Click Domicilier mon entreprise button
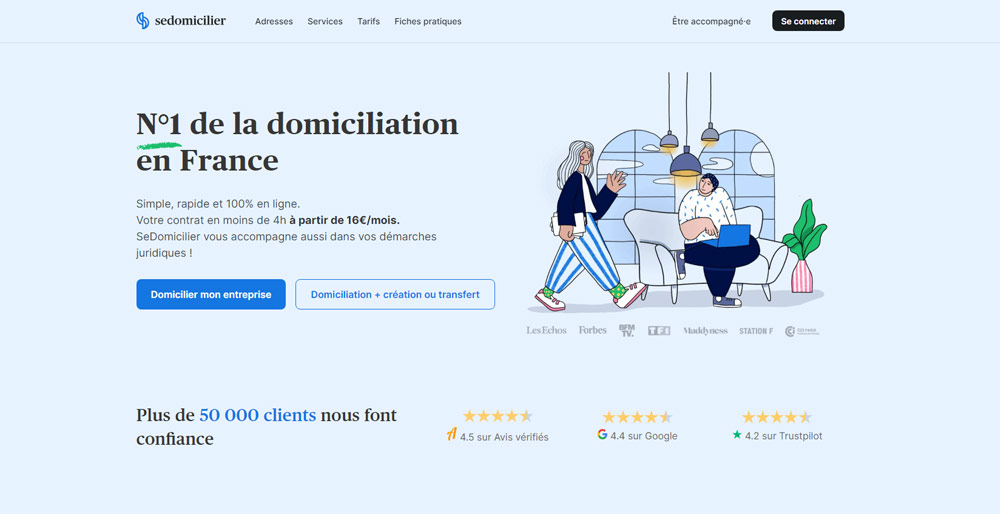Viewport: 1000px width, 514px height. pos(211,295)
